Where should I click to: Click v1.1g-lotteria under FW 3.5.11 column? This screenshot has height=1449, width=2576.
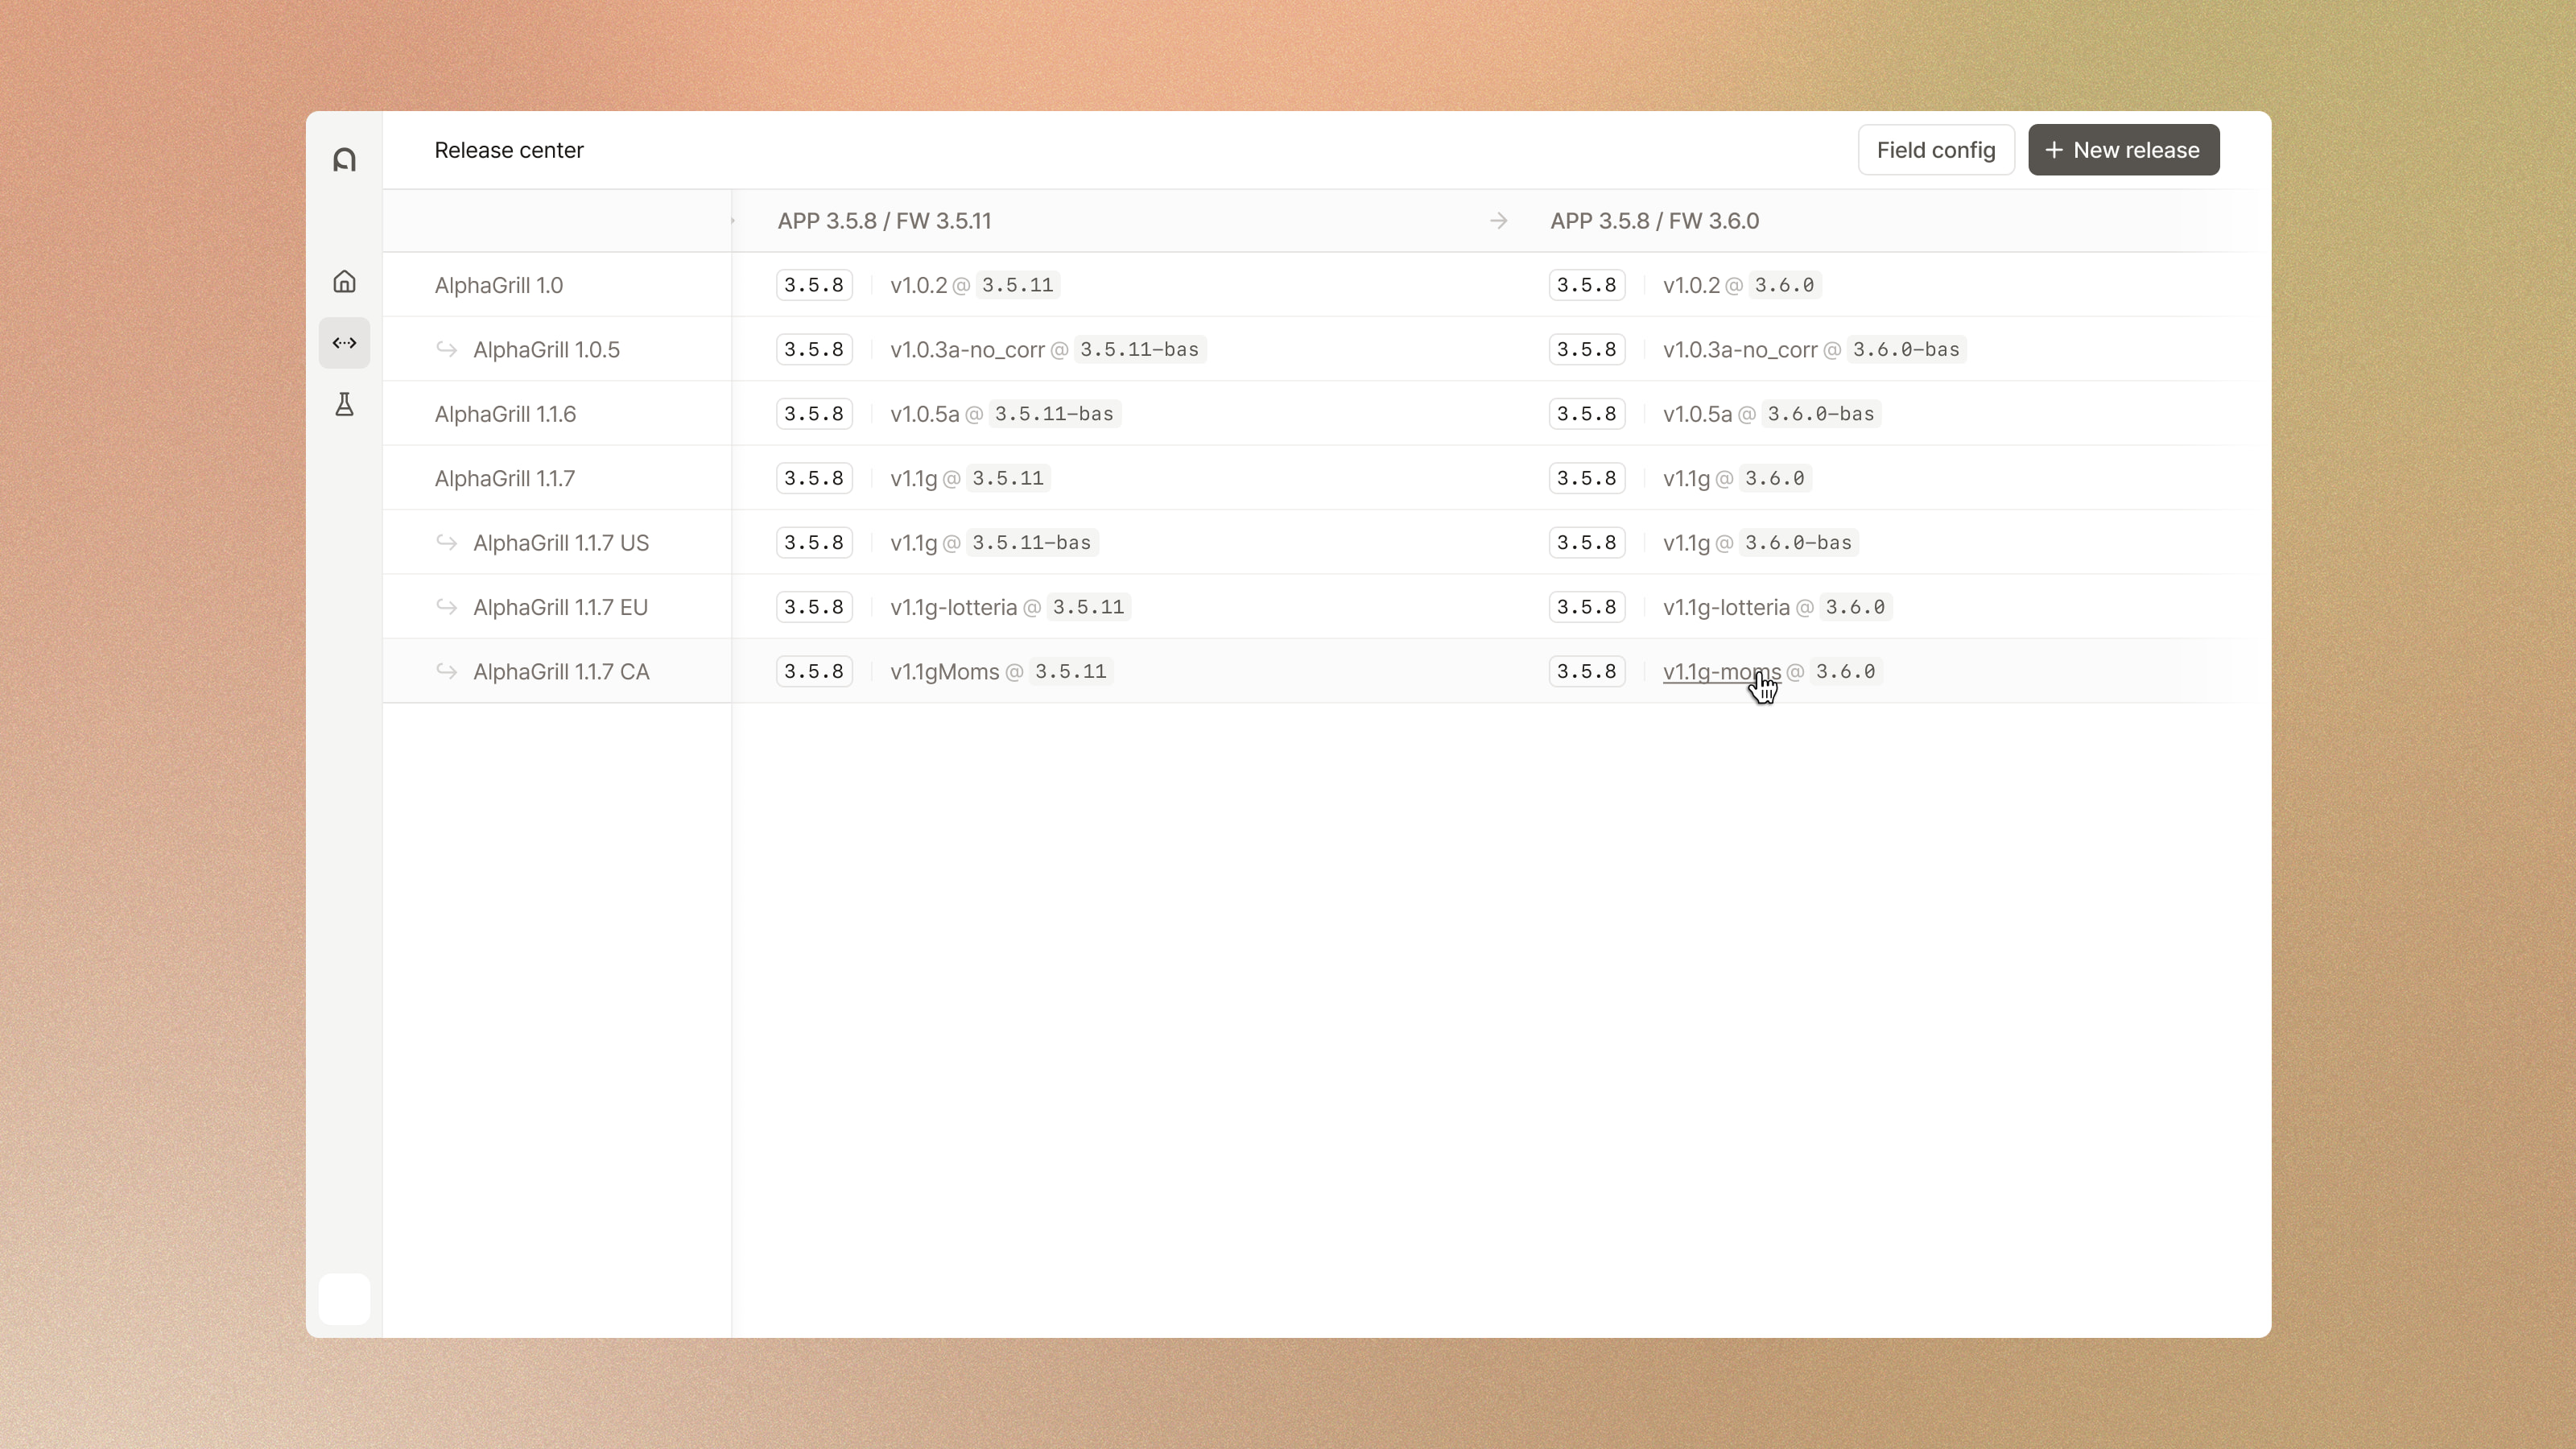tap(953, 607)
